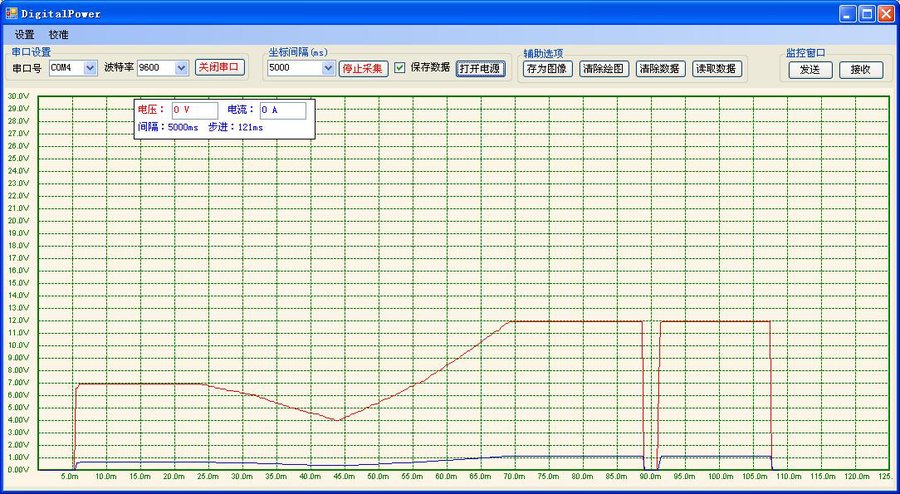Click the 5.0m x-axis label
The image size is (900, 494).
[71, 477]
